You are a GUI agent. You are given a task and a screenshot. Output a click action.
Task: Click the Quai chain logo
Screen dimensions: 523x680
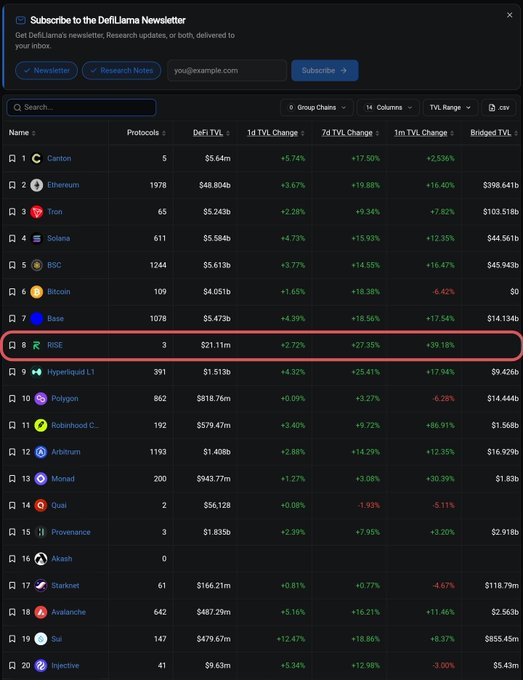(41, 505)
